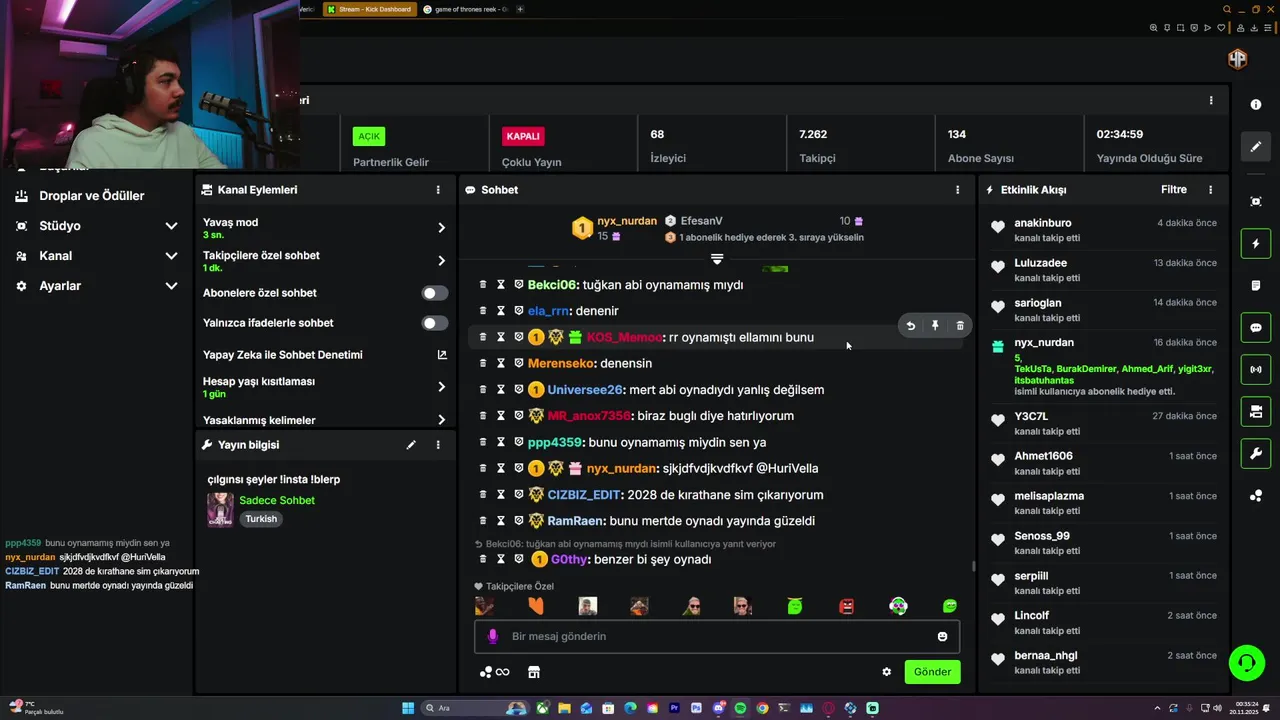
Task: Toggle Yalnızca ifadelerle sohbet switch
Action: [x=435, y=323]
